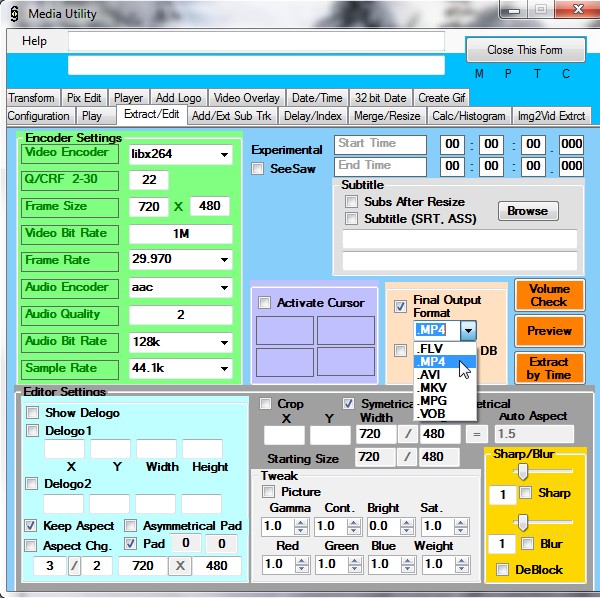Tick the Asymmetrical Pad checkbox

(130, 525)
